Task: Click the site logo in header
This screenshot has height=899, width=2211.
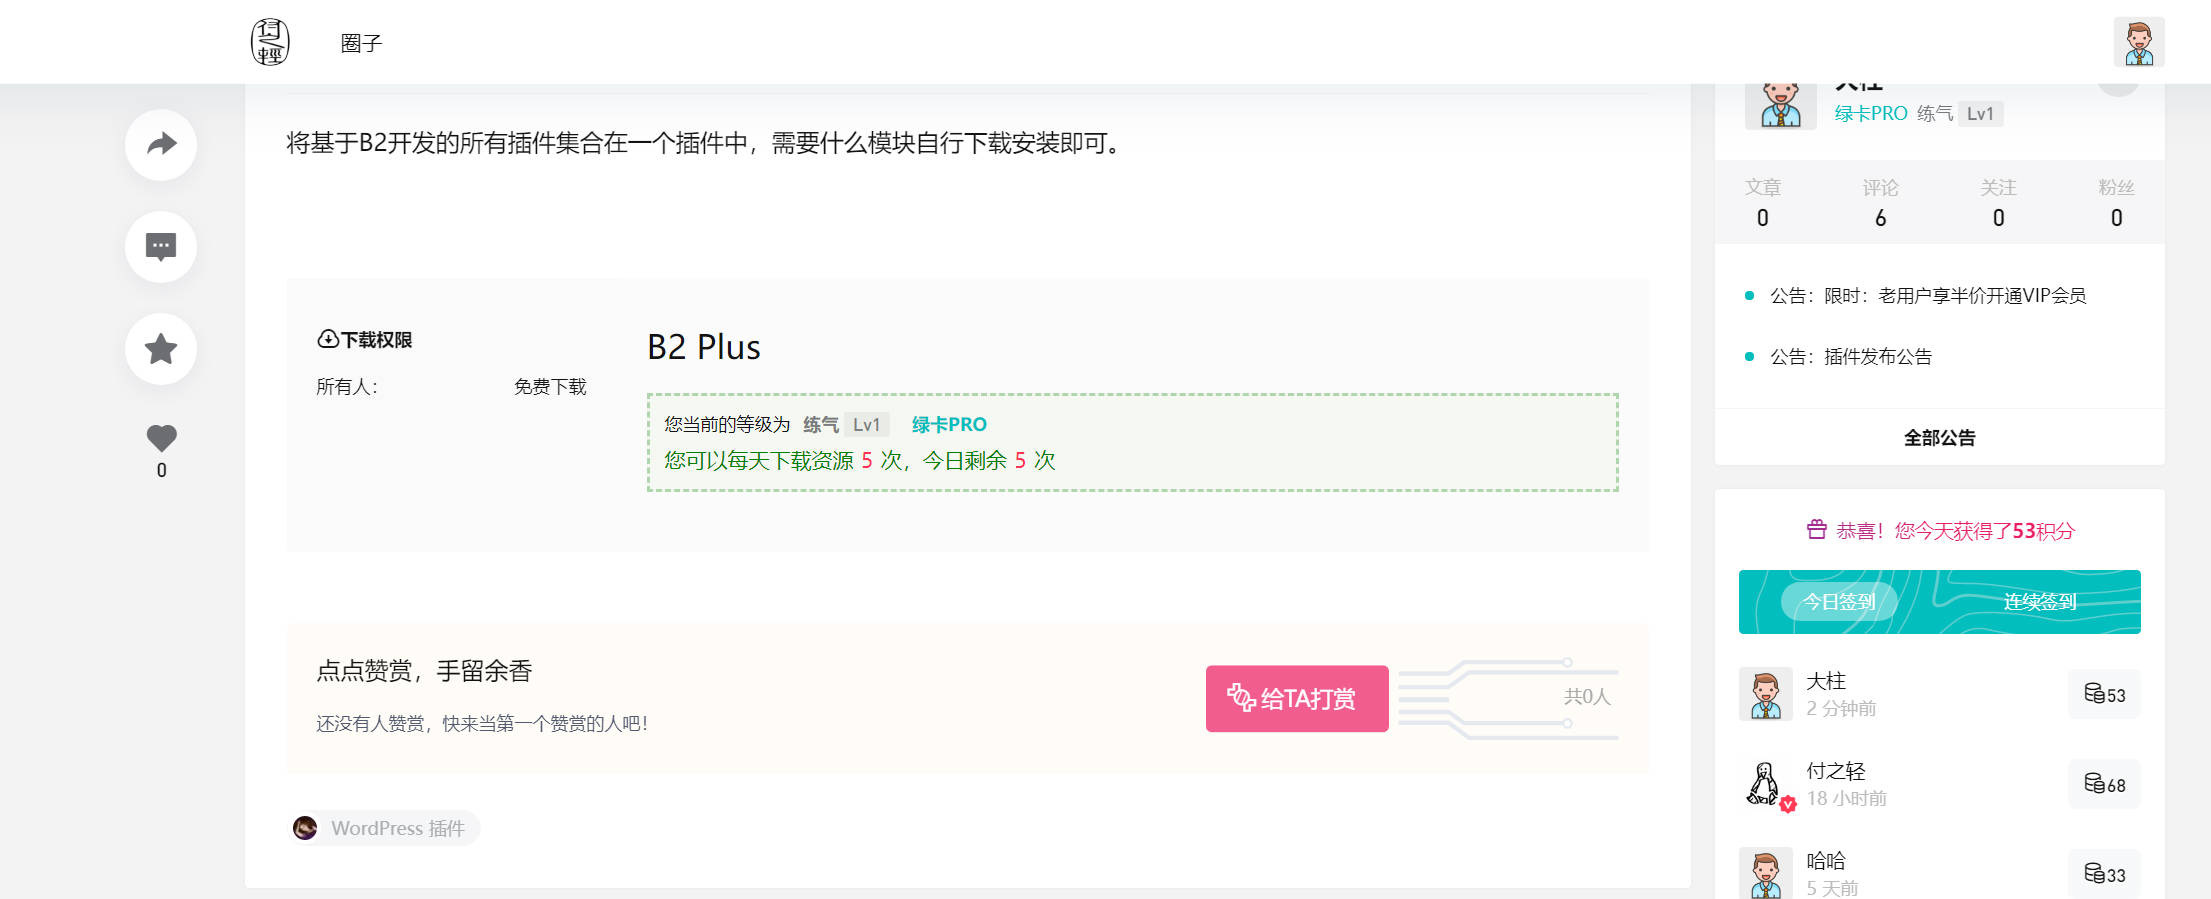Action: click(270, 42)
